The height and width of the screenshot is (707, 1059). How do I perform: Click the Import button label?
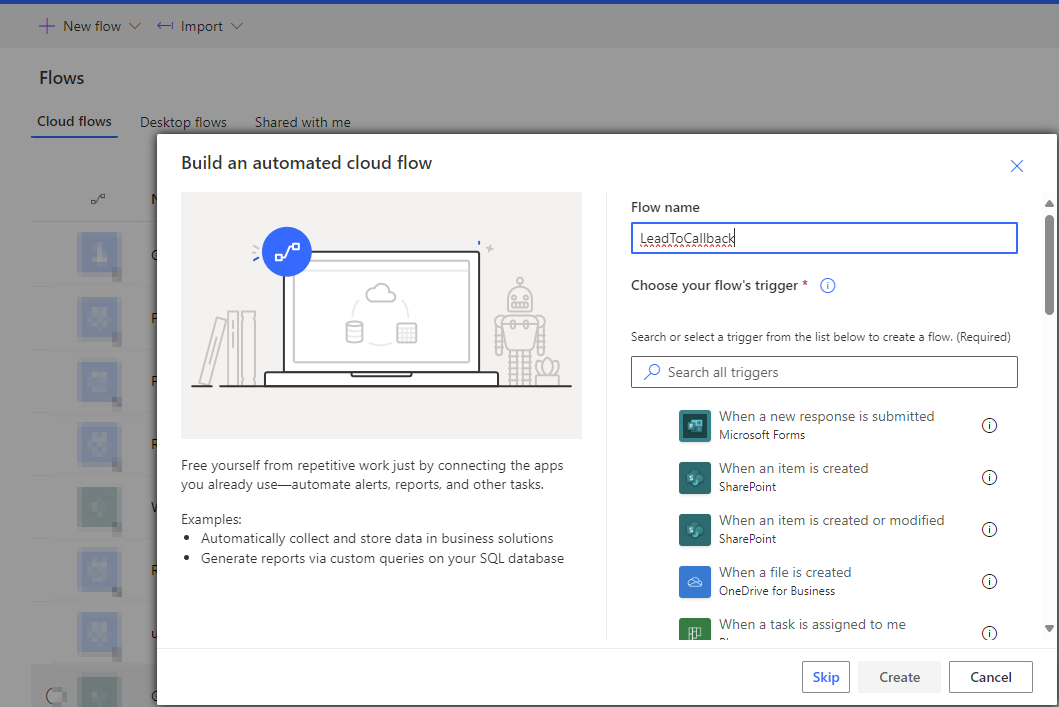tap(201, 26)
